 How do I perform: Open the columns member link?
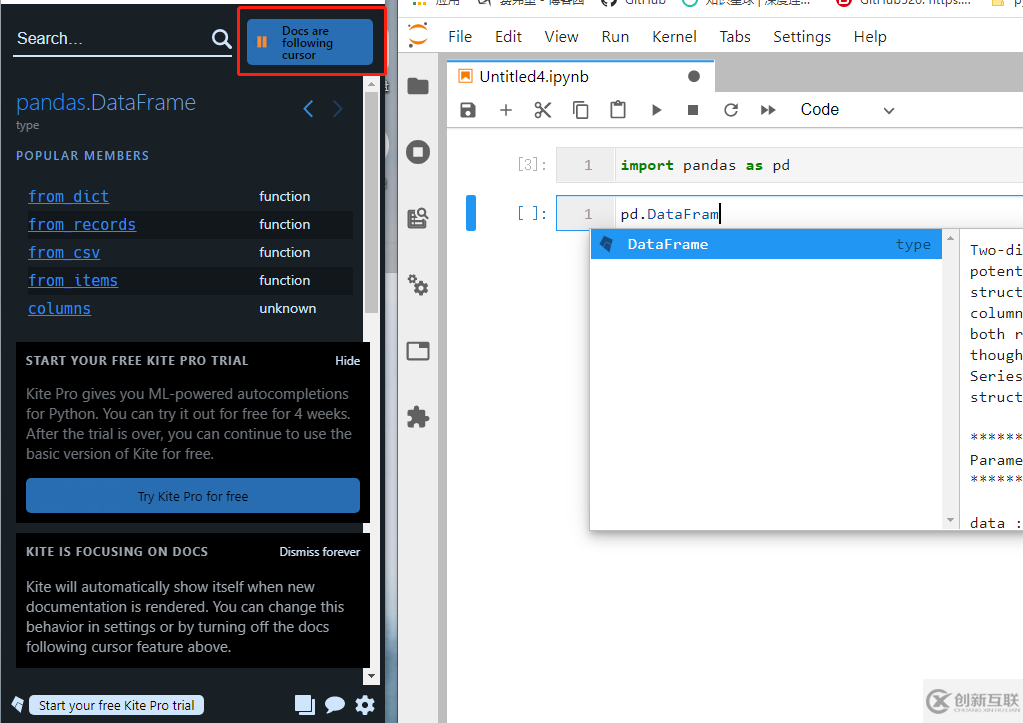point(59,309)
